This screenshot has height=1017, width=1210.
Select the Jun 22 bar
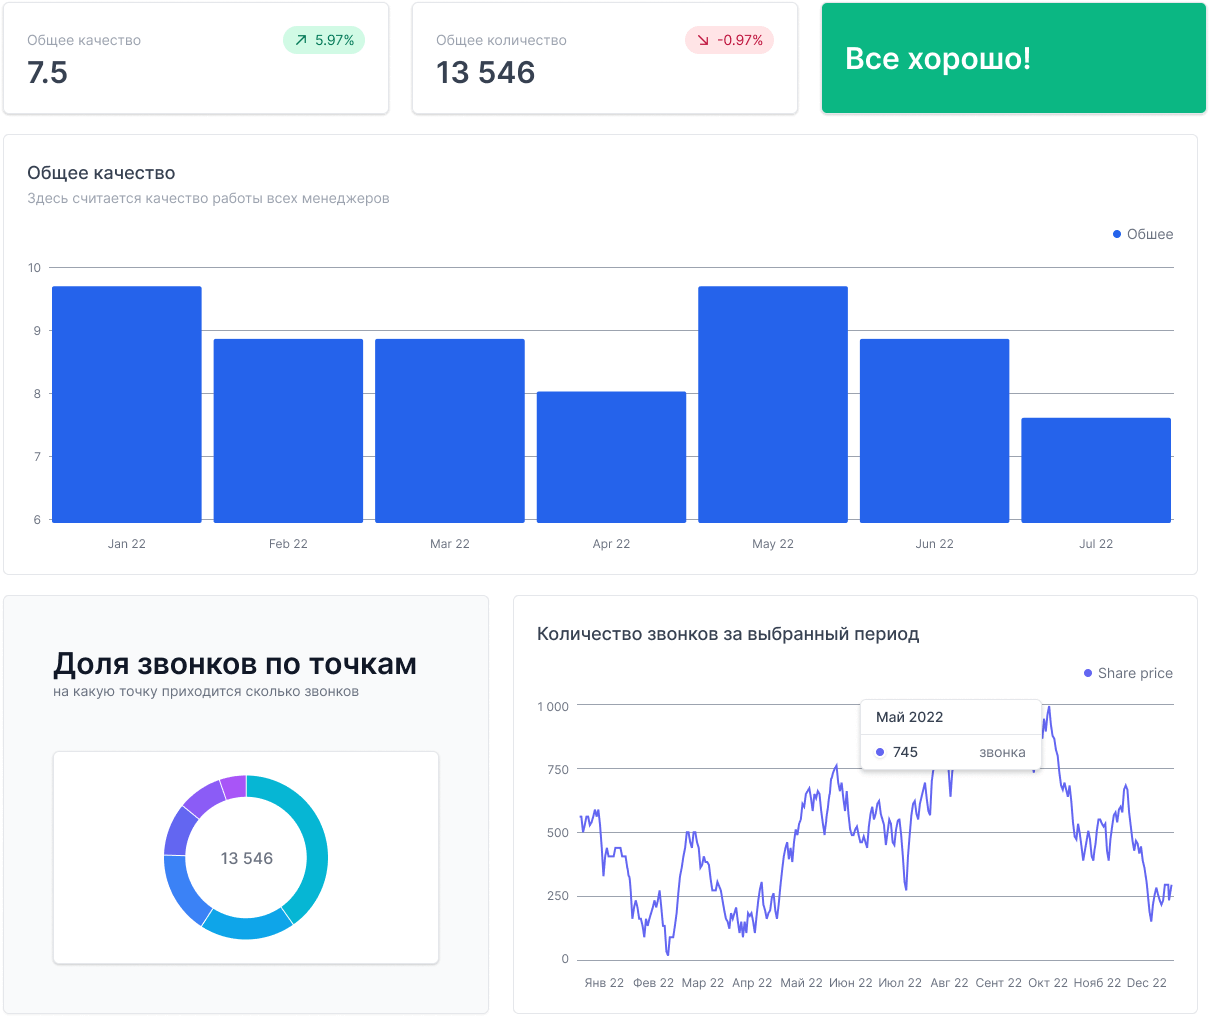934,430
